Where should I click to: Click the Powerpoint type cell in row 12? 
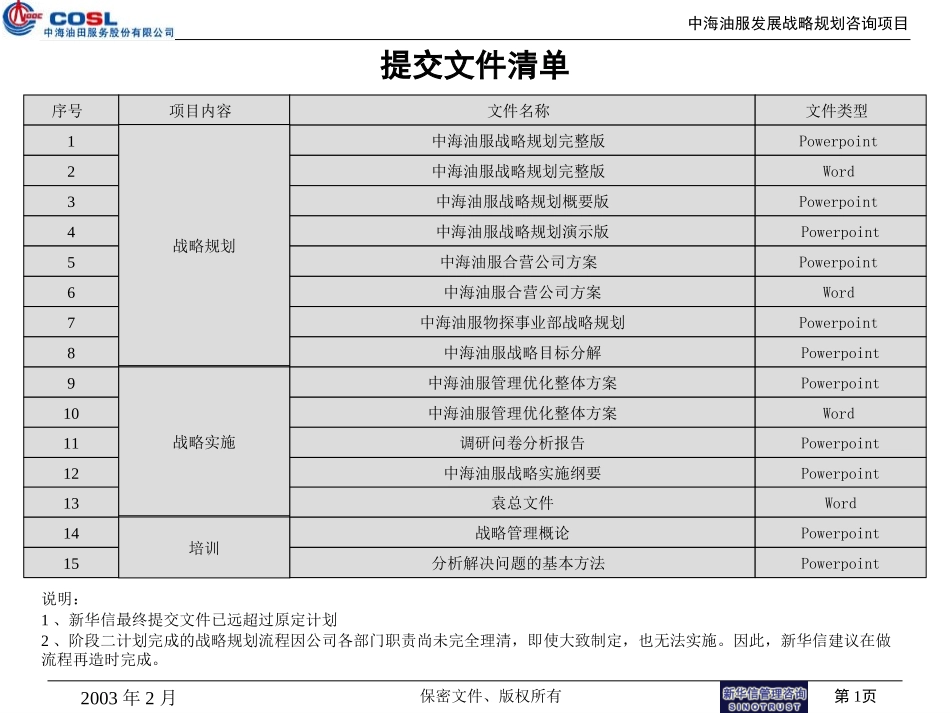[x=840, y=473]
